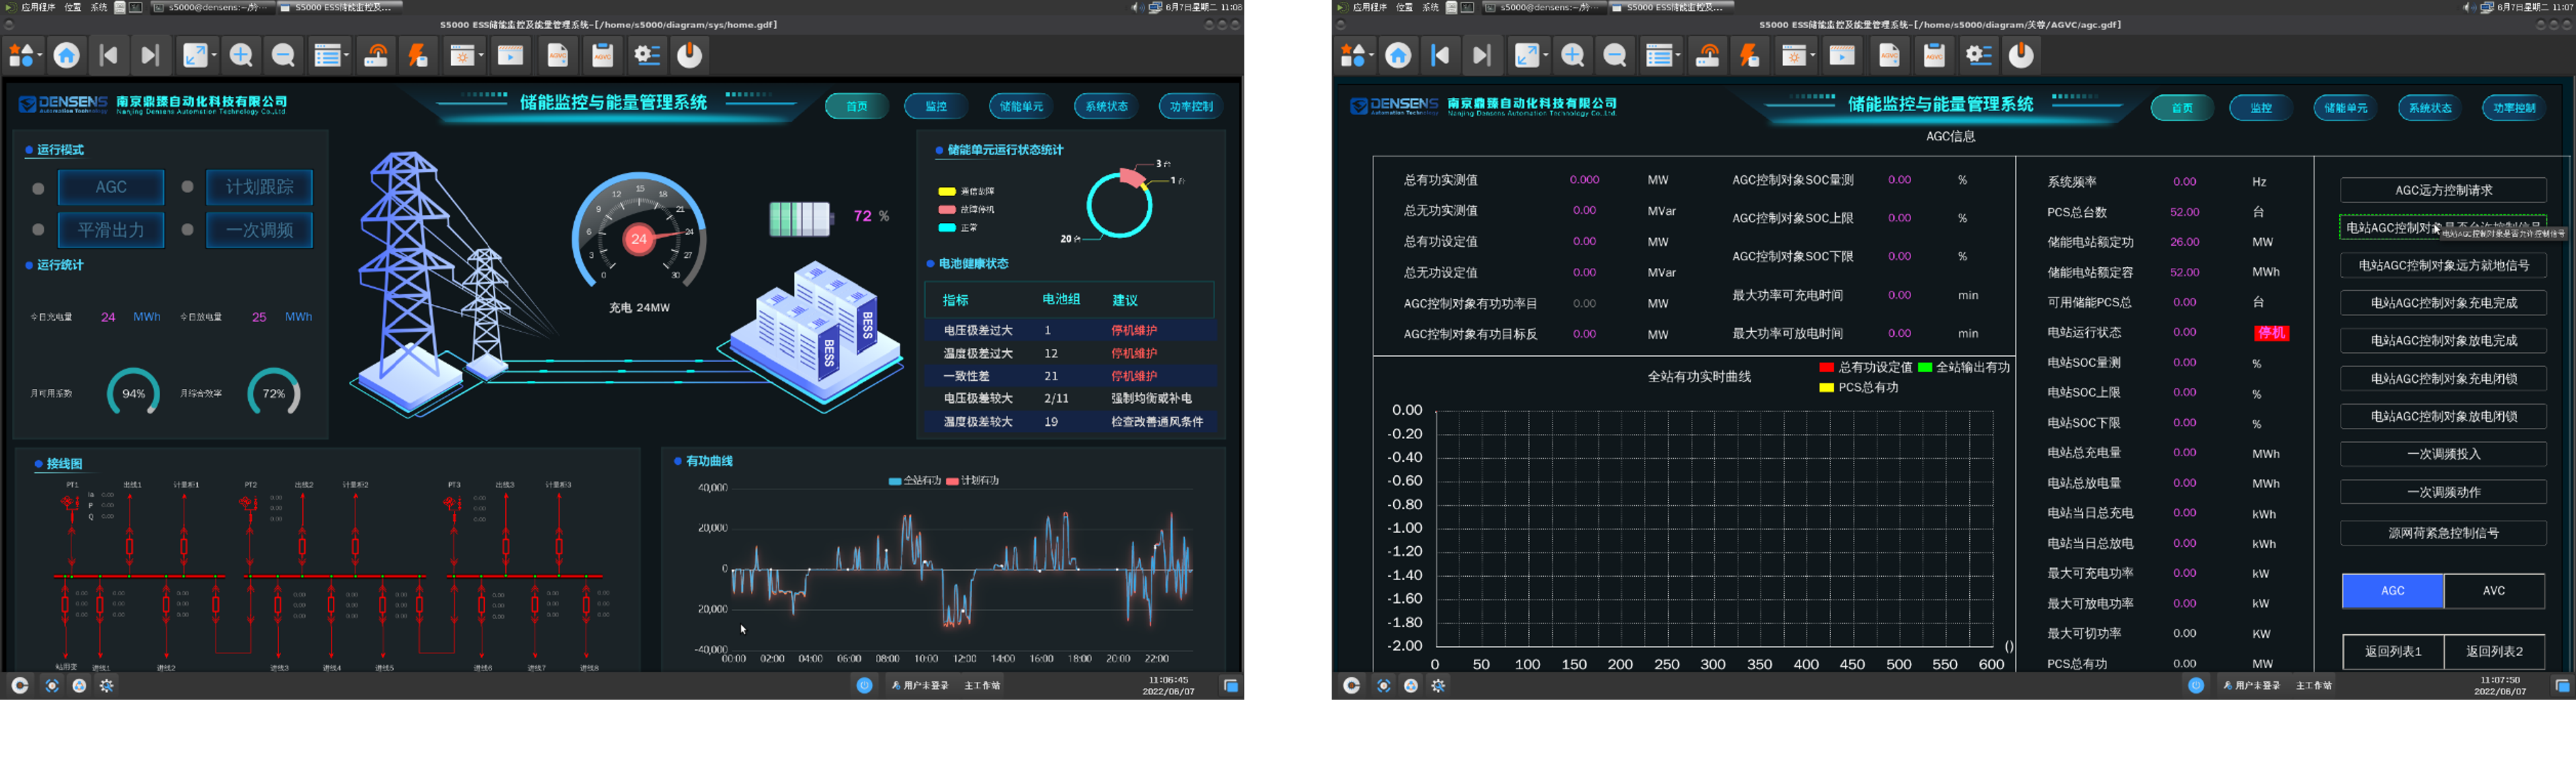2576x781 pixels.
Task: Expand list view dropdown arrow in agc.gdf toolbar
Action: [1677, 56]
